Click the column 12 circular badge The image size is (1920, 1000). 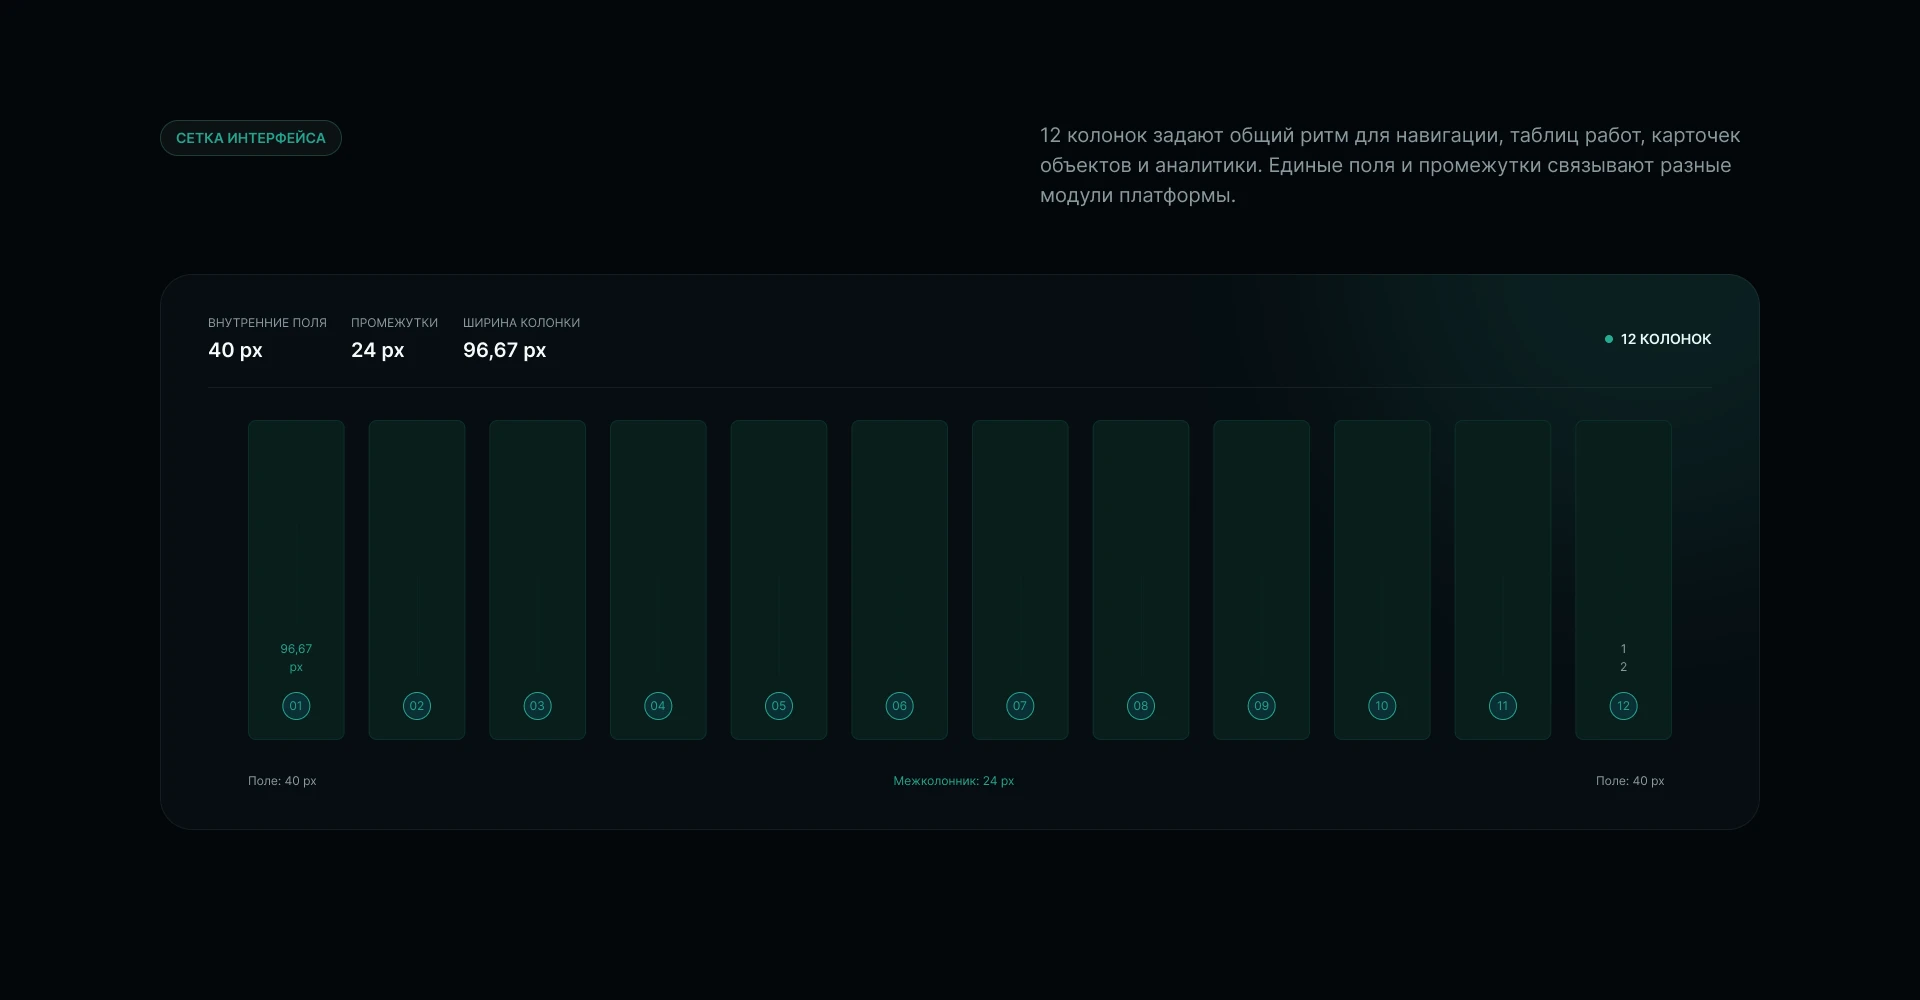1623,706
